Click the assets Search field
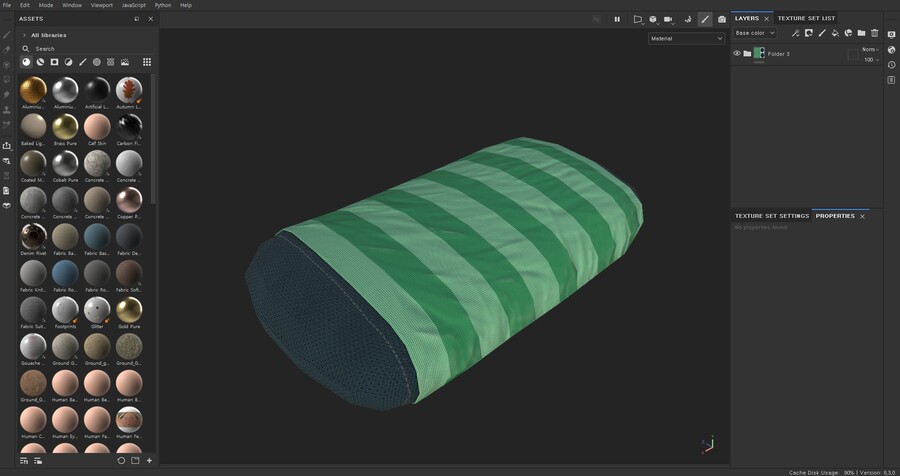 point(80,48)
